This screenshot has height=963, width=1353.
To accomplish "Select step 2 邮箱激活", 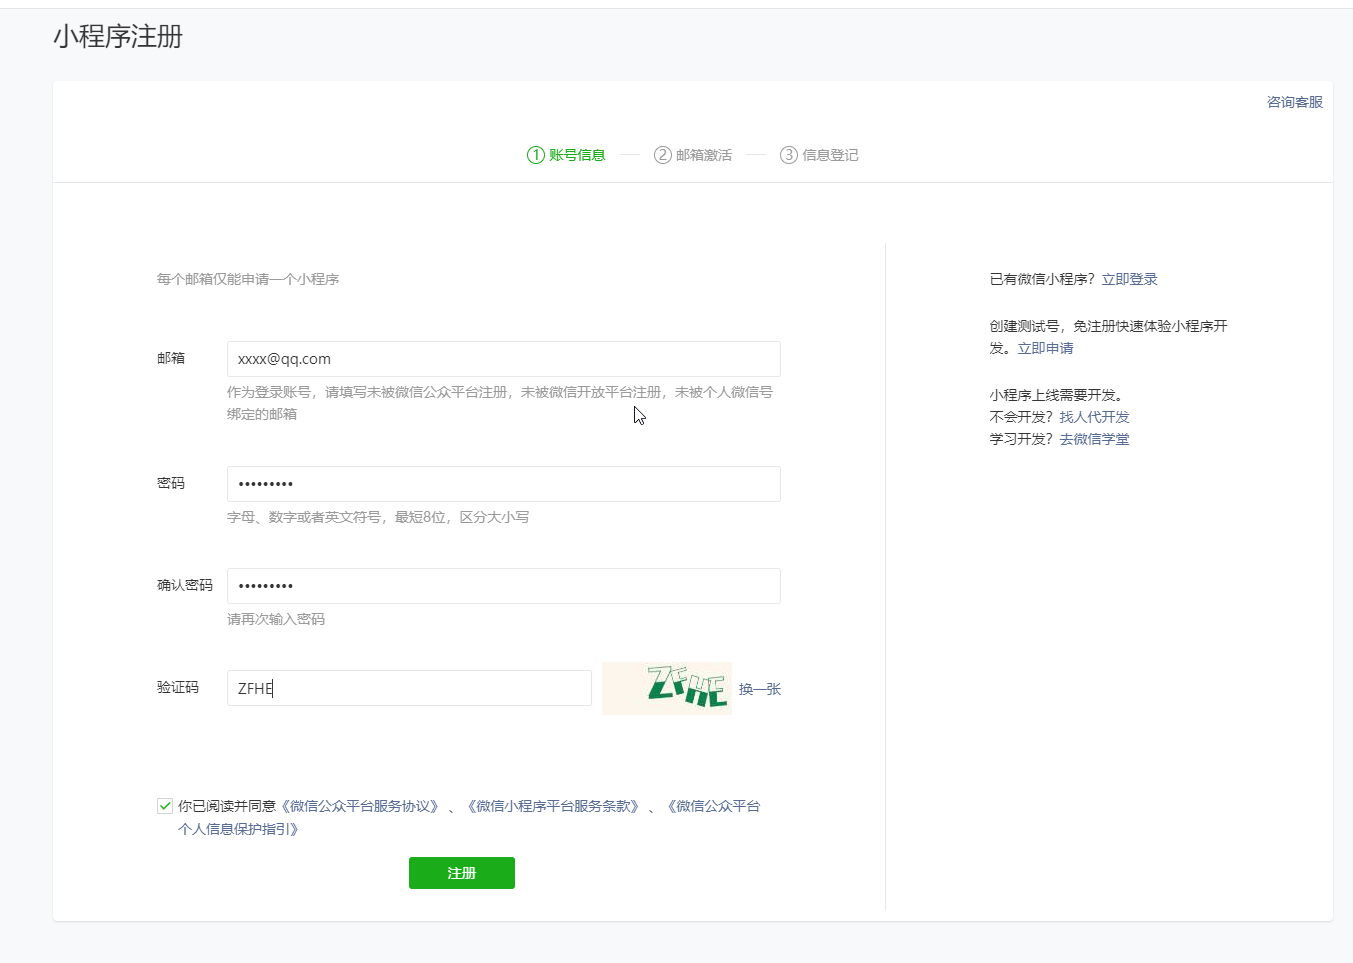I will (x=693, y=155).
